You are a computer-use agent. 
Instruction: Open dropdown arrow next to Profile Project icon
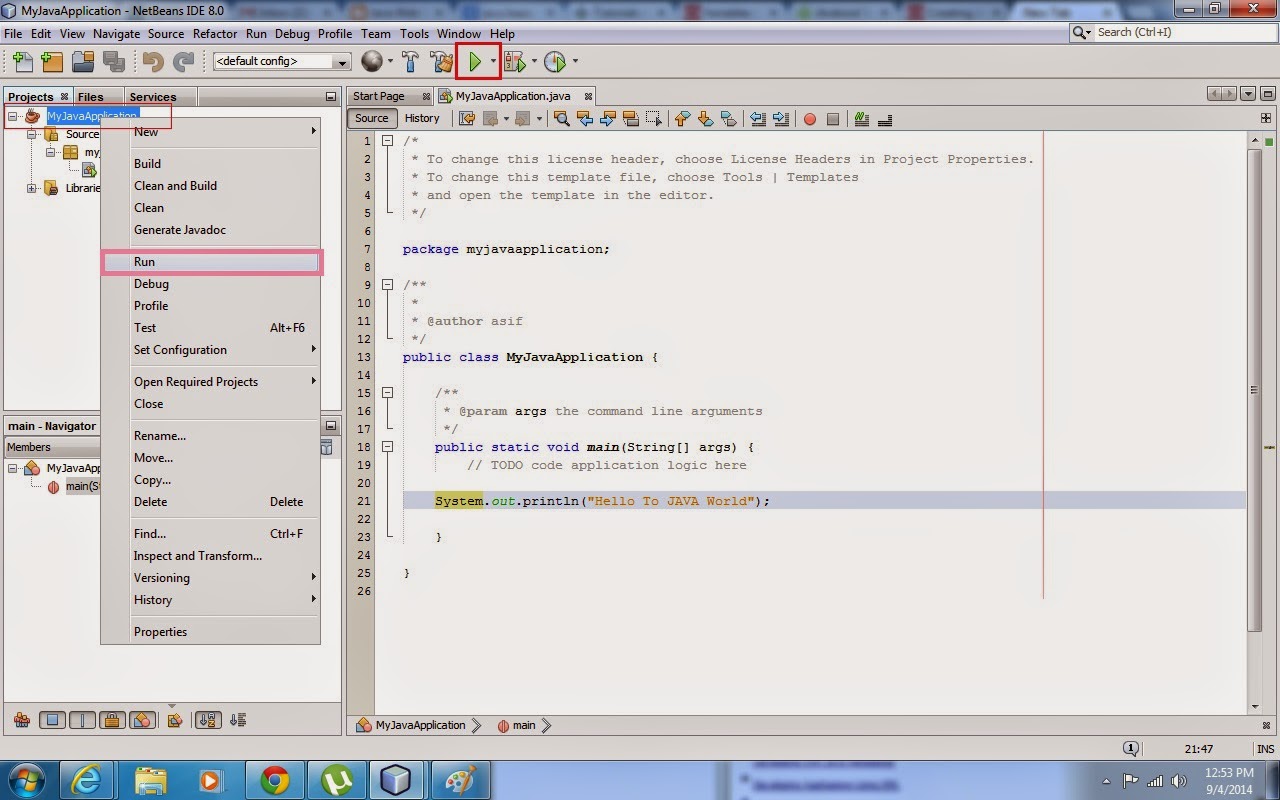point(574,62)
